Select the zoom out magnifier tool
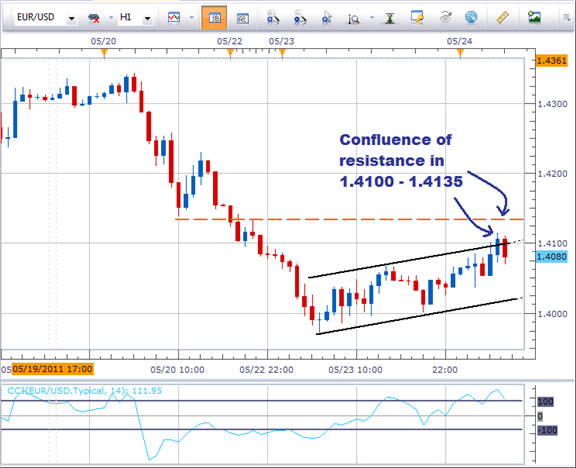 click(x=300, y=18)
